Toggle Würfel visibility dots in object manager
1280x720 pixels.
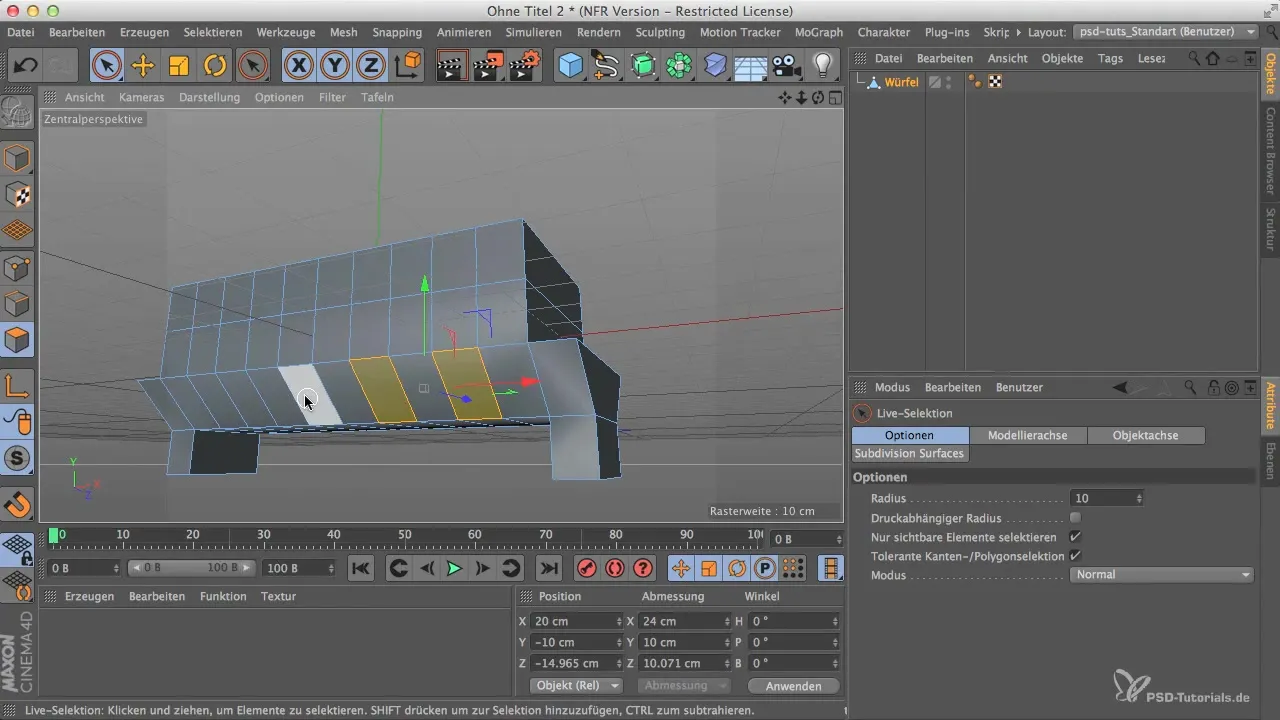[x=948, y=82]
